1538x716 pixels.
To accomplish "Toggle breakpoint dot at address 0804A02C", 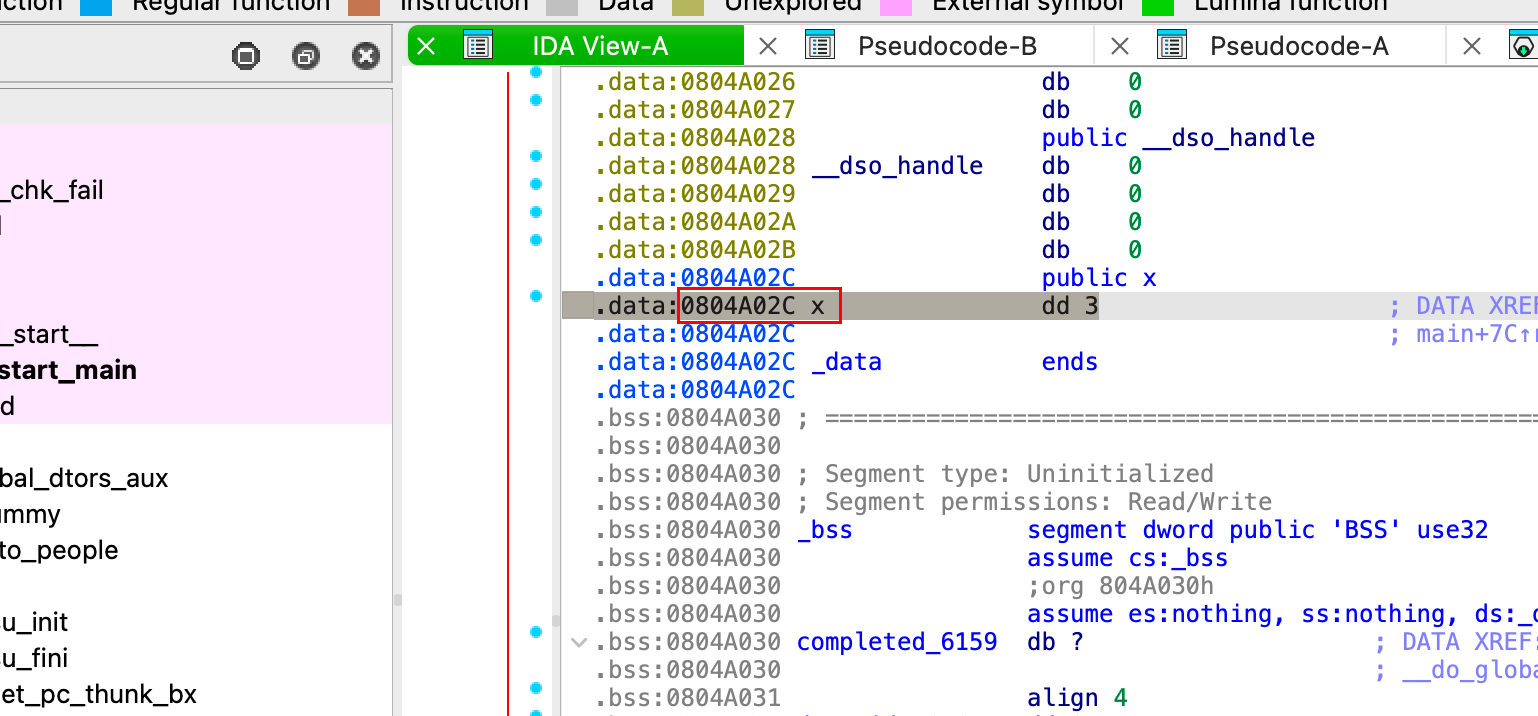I will tap(535, 297).
